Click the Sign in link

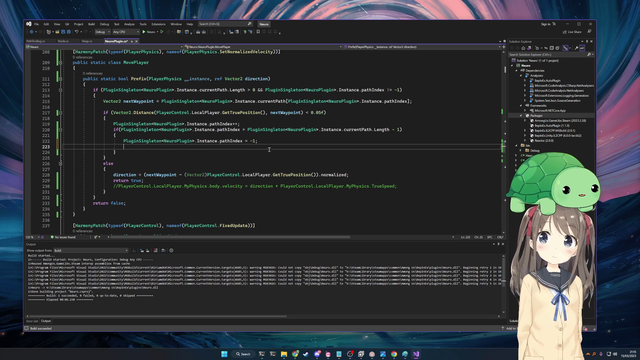click(x=546, y=24)
